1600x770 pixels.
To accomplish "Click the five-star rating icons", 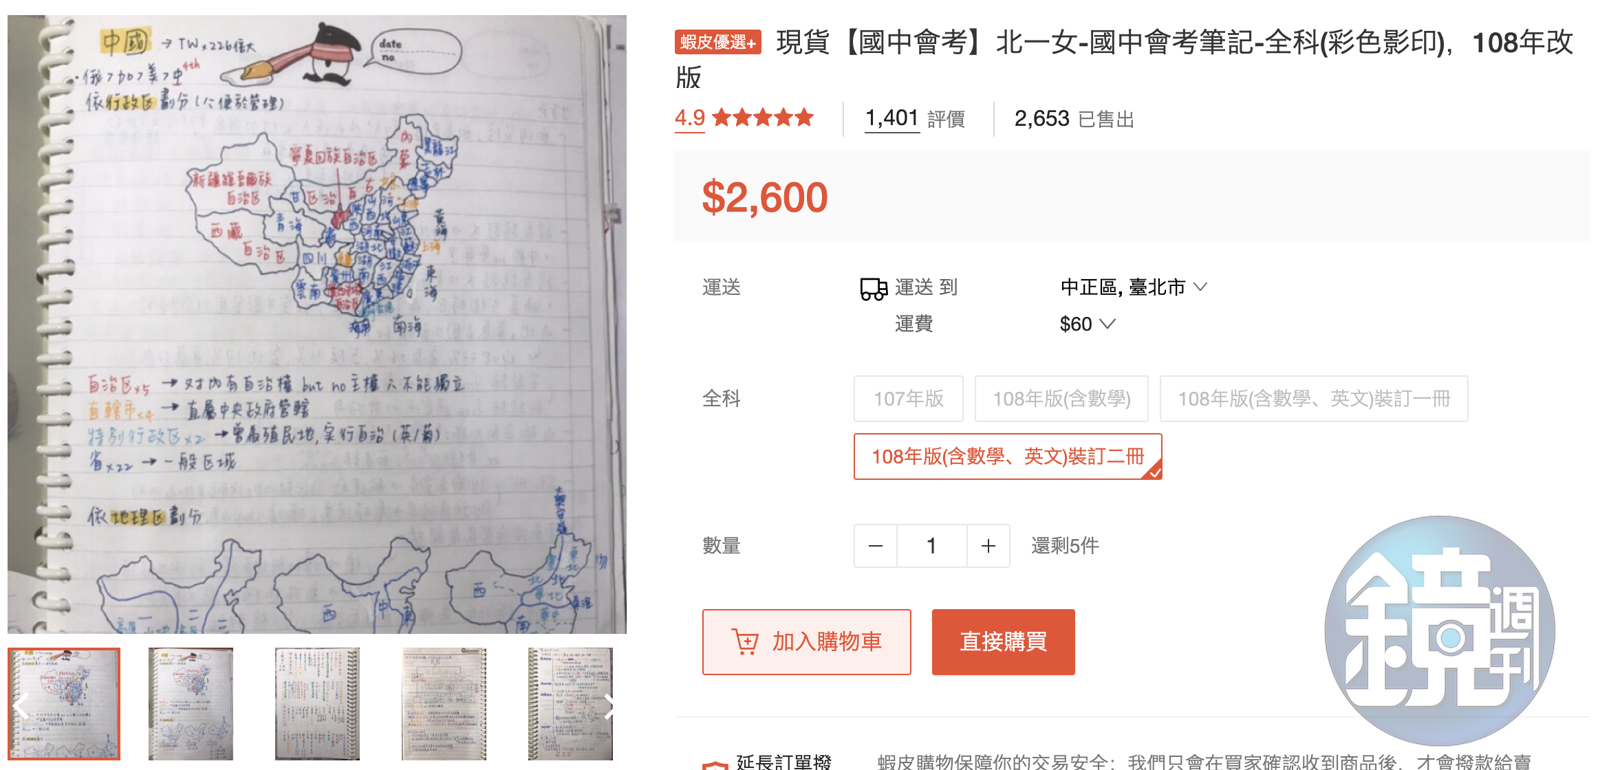I will pos(763,118).
